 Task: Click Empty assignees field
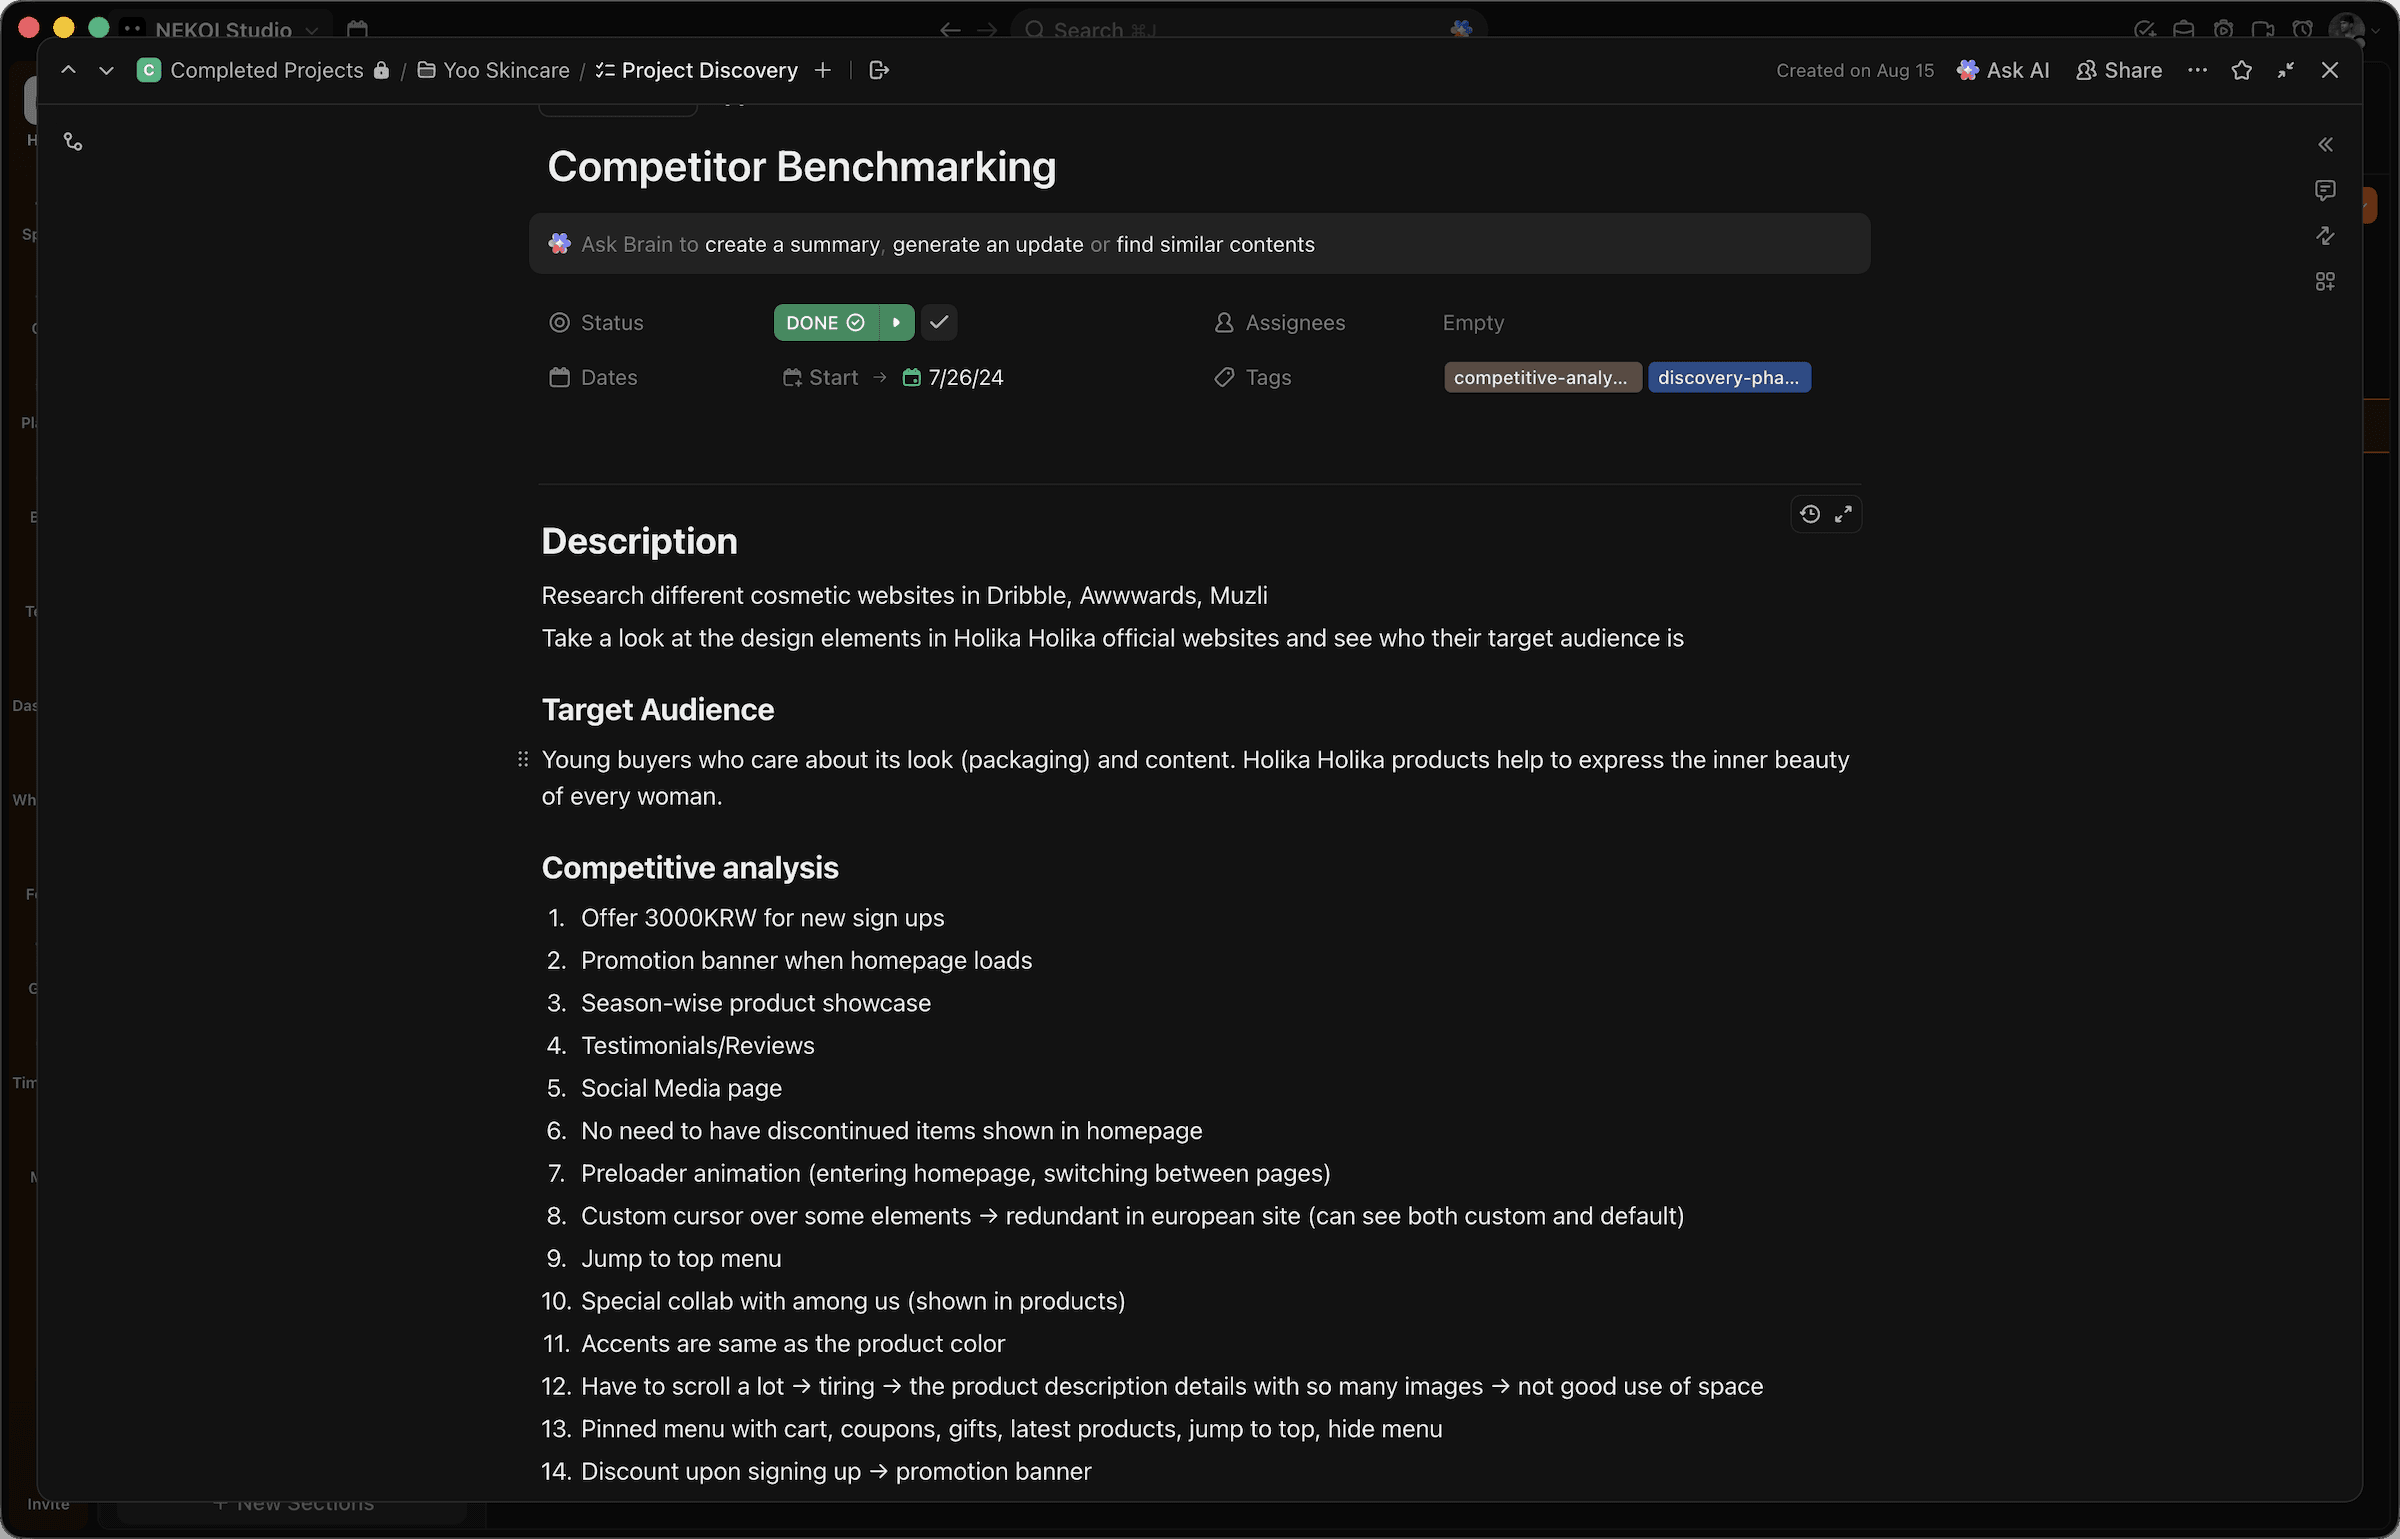point(1473,323)
